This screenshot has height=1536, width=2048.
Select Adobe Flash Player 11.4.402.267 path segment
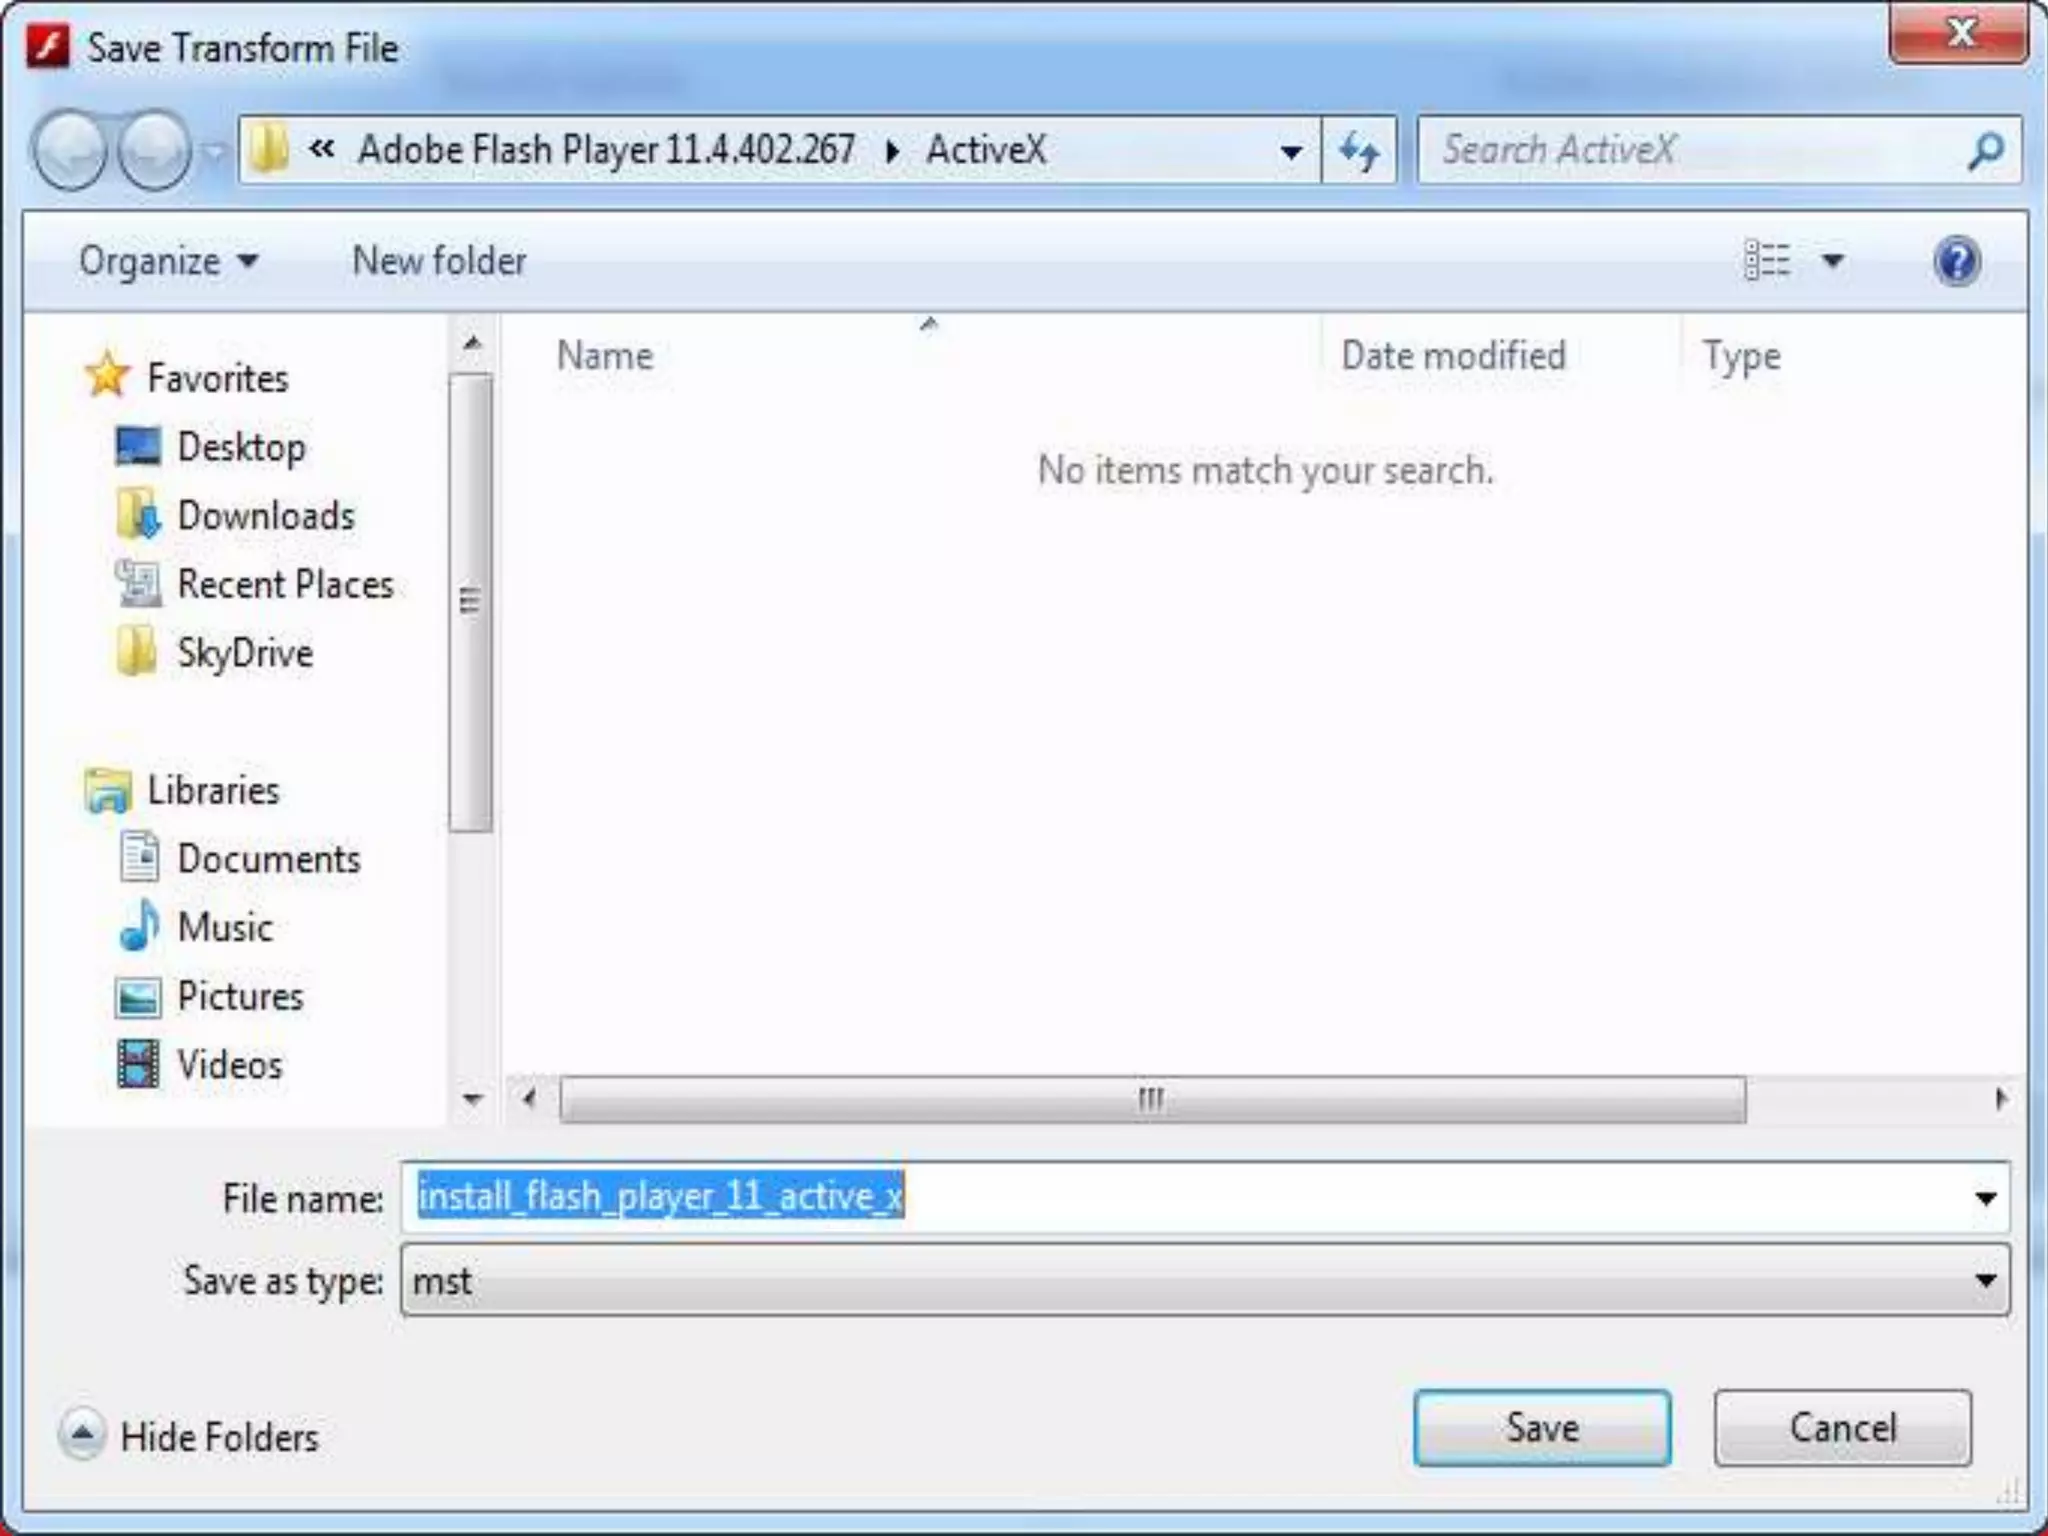click(x=606, y=150)
